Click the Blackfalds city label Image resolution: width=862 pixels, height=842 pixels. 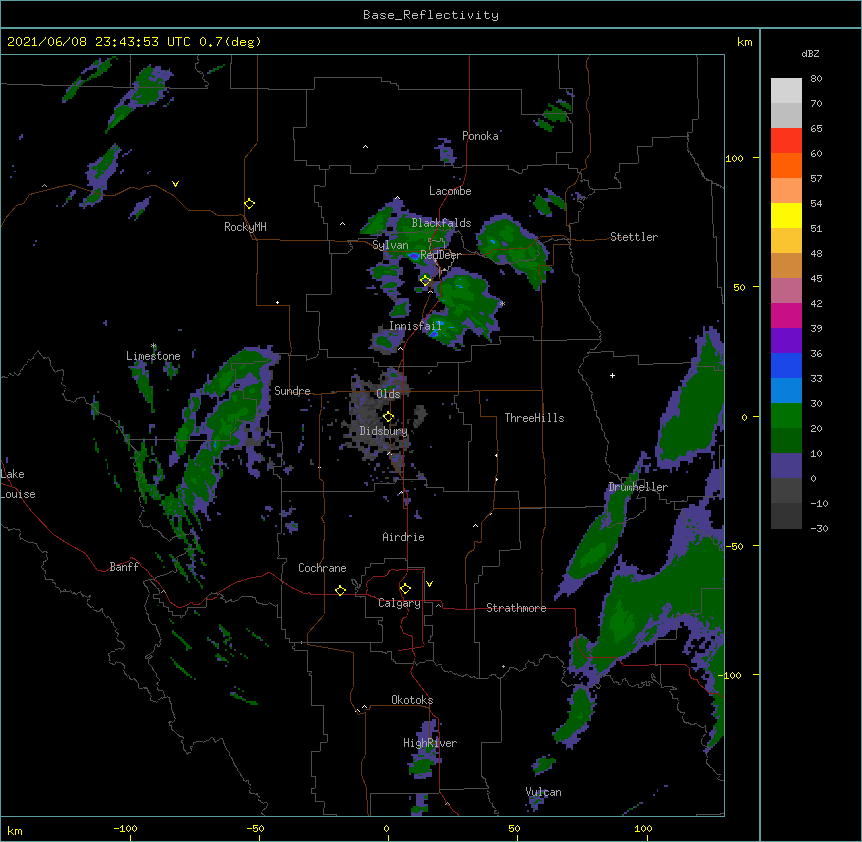tap(441, 223)
